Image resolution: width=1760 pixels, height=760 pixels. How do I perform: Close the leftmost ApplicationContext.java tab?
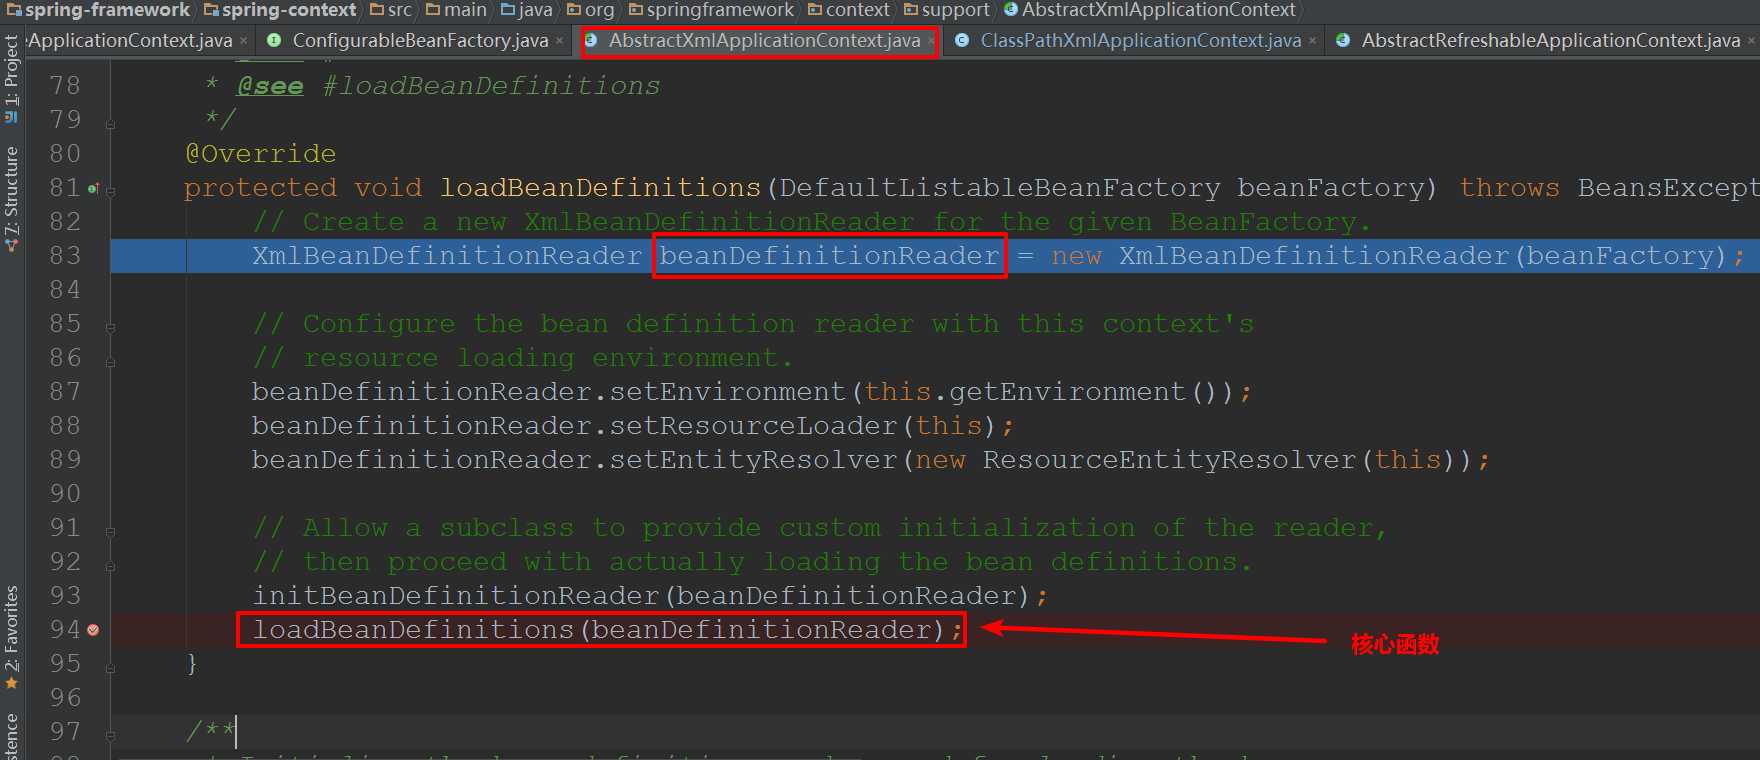(243, 41)
